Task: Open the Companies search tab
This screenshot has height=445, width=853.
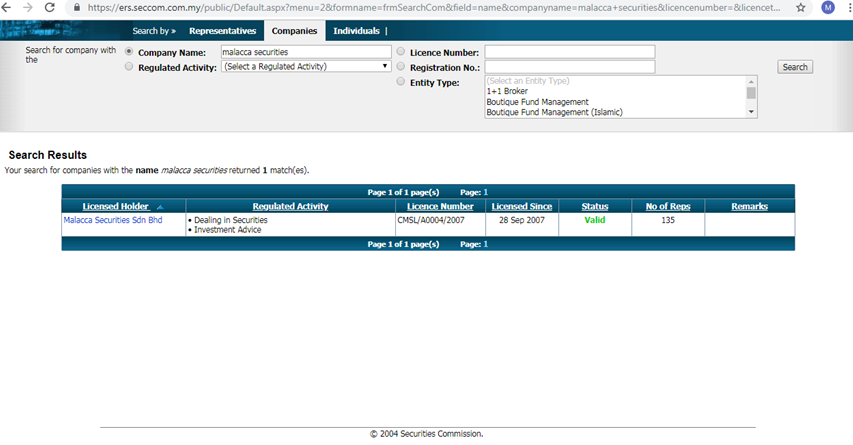Action: click(294, 31)
